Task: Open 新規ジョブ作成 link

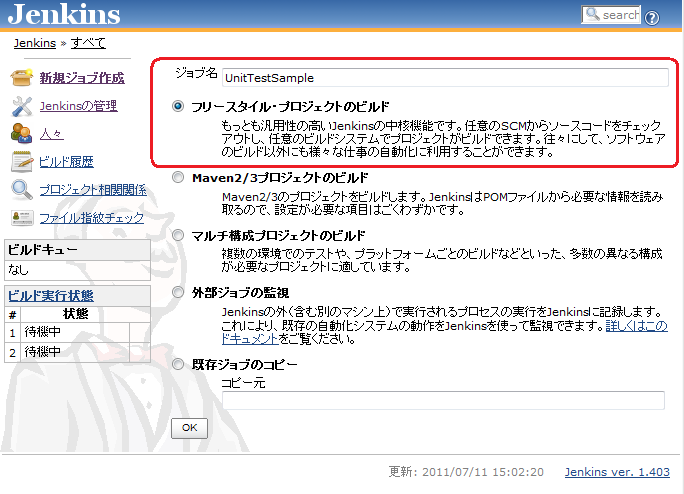Action: click(x=82, y=78)
